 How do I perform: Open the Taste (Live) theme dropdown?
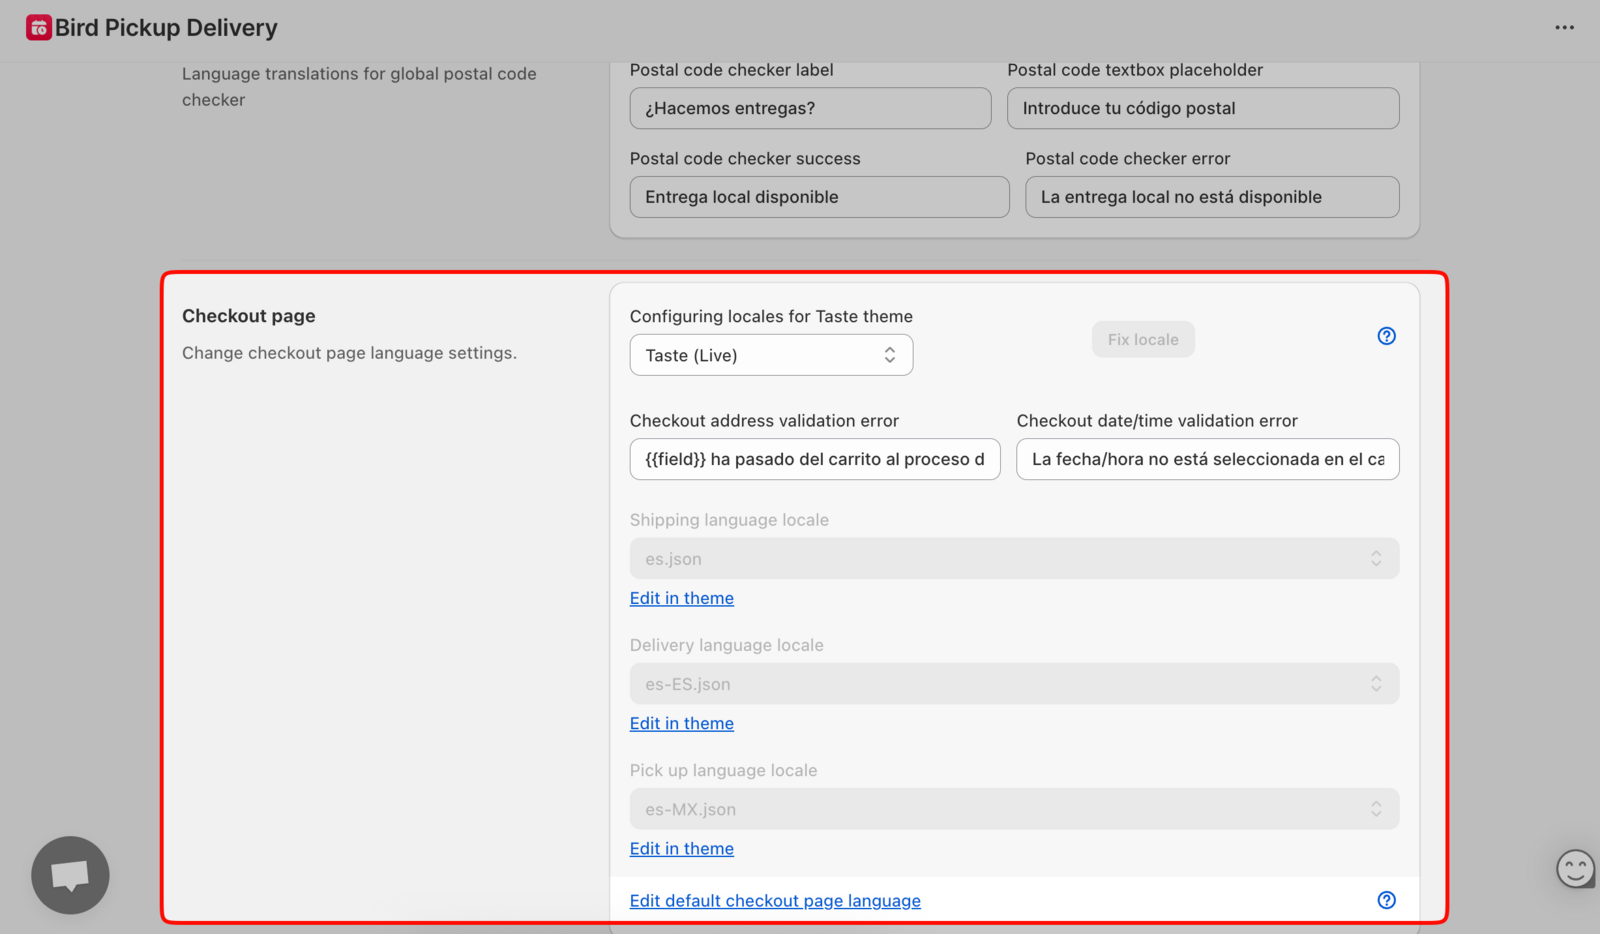771,355
